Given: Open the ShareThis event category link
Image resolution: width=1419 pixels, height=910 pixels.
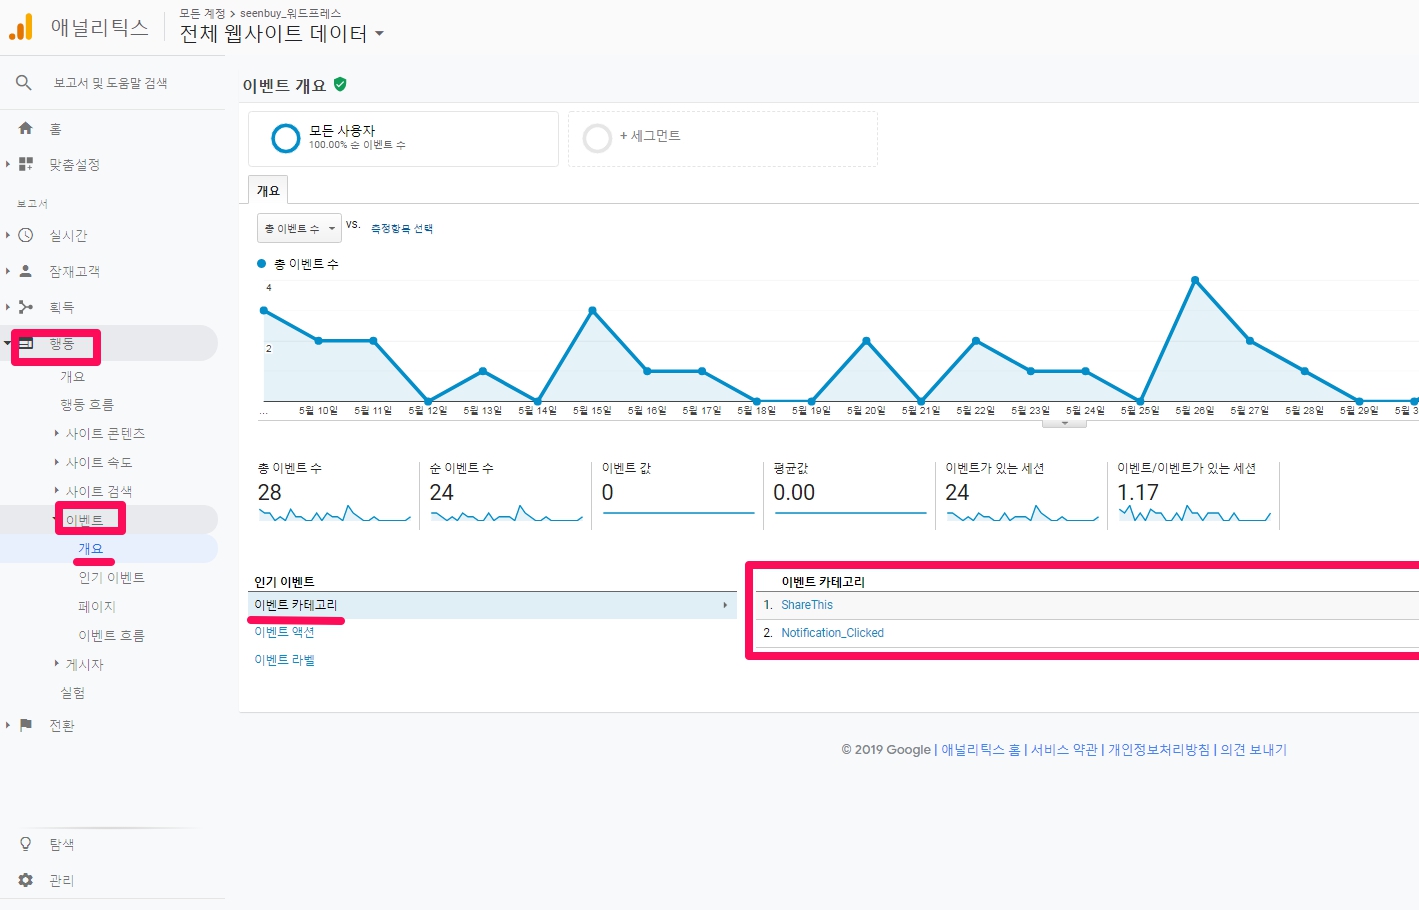Looking at the screenshot, I should tap(807, 605).
